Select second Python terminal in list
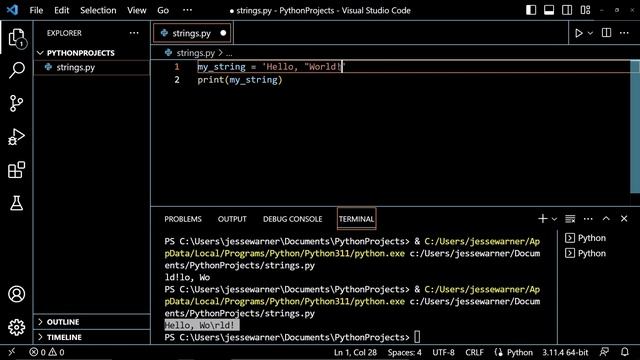640x360 pixels. tap(586, 253)
